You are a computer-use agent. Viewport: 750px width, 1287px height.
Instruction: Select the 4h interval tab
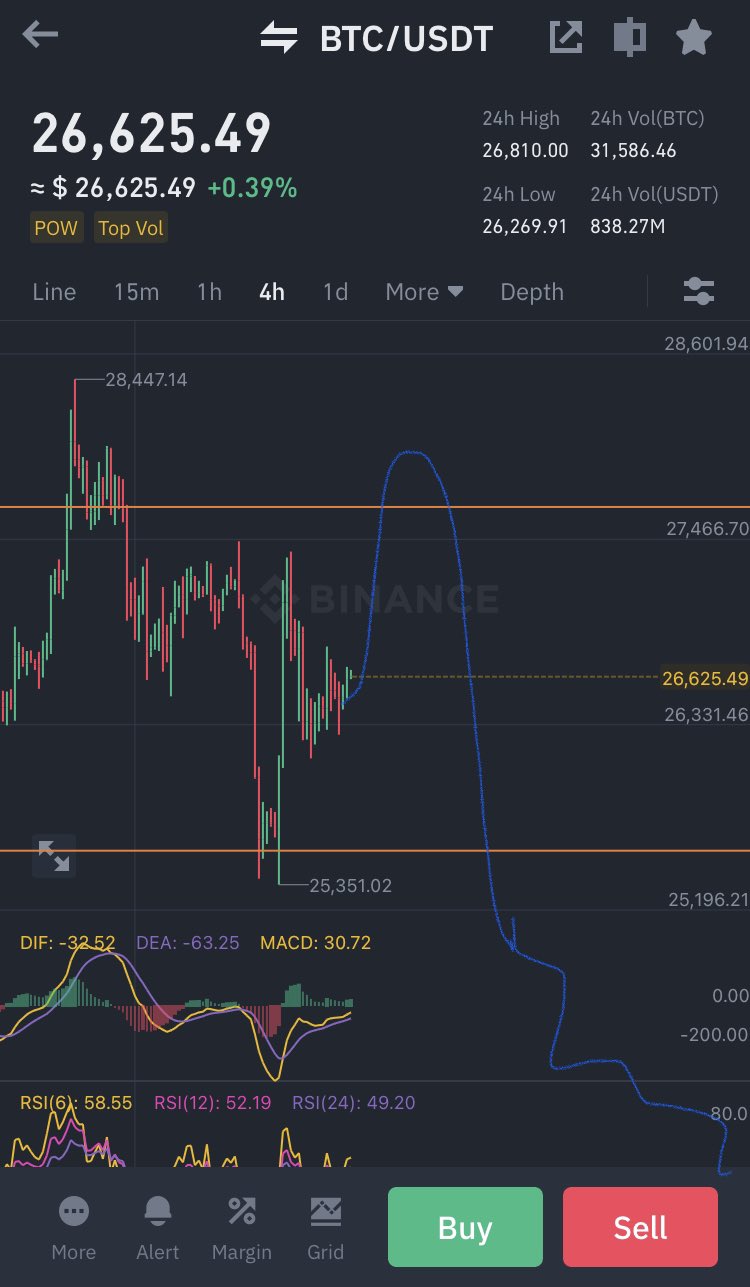(x=272, y=292)
